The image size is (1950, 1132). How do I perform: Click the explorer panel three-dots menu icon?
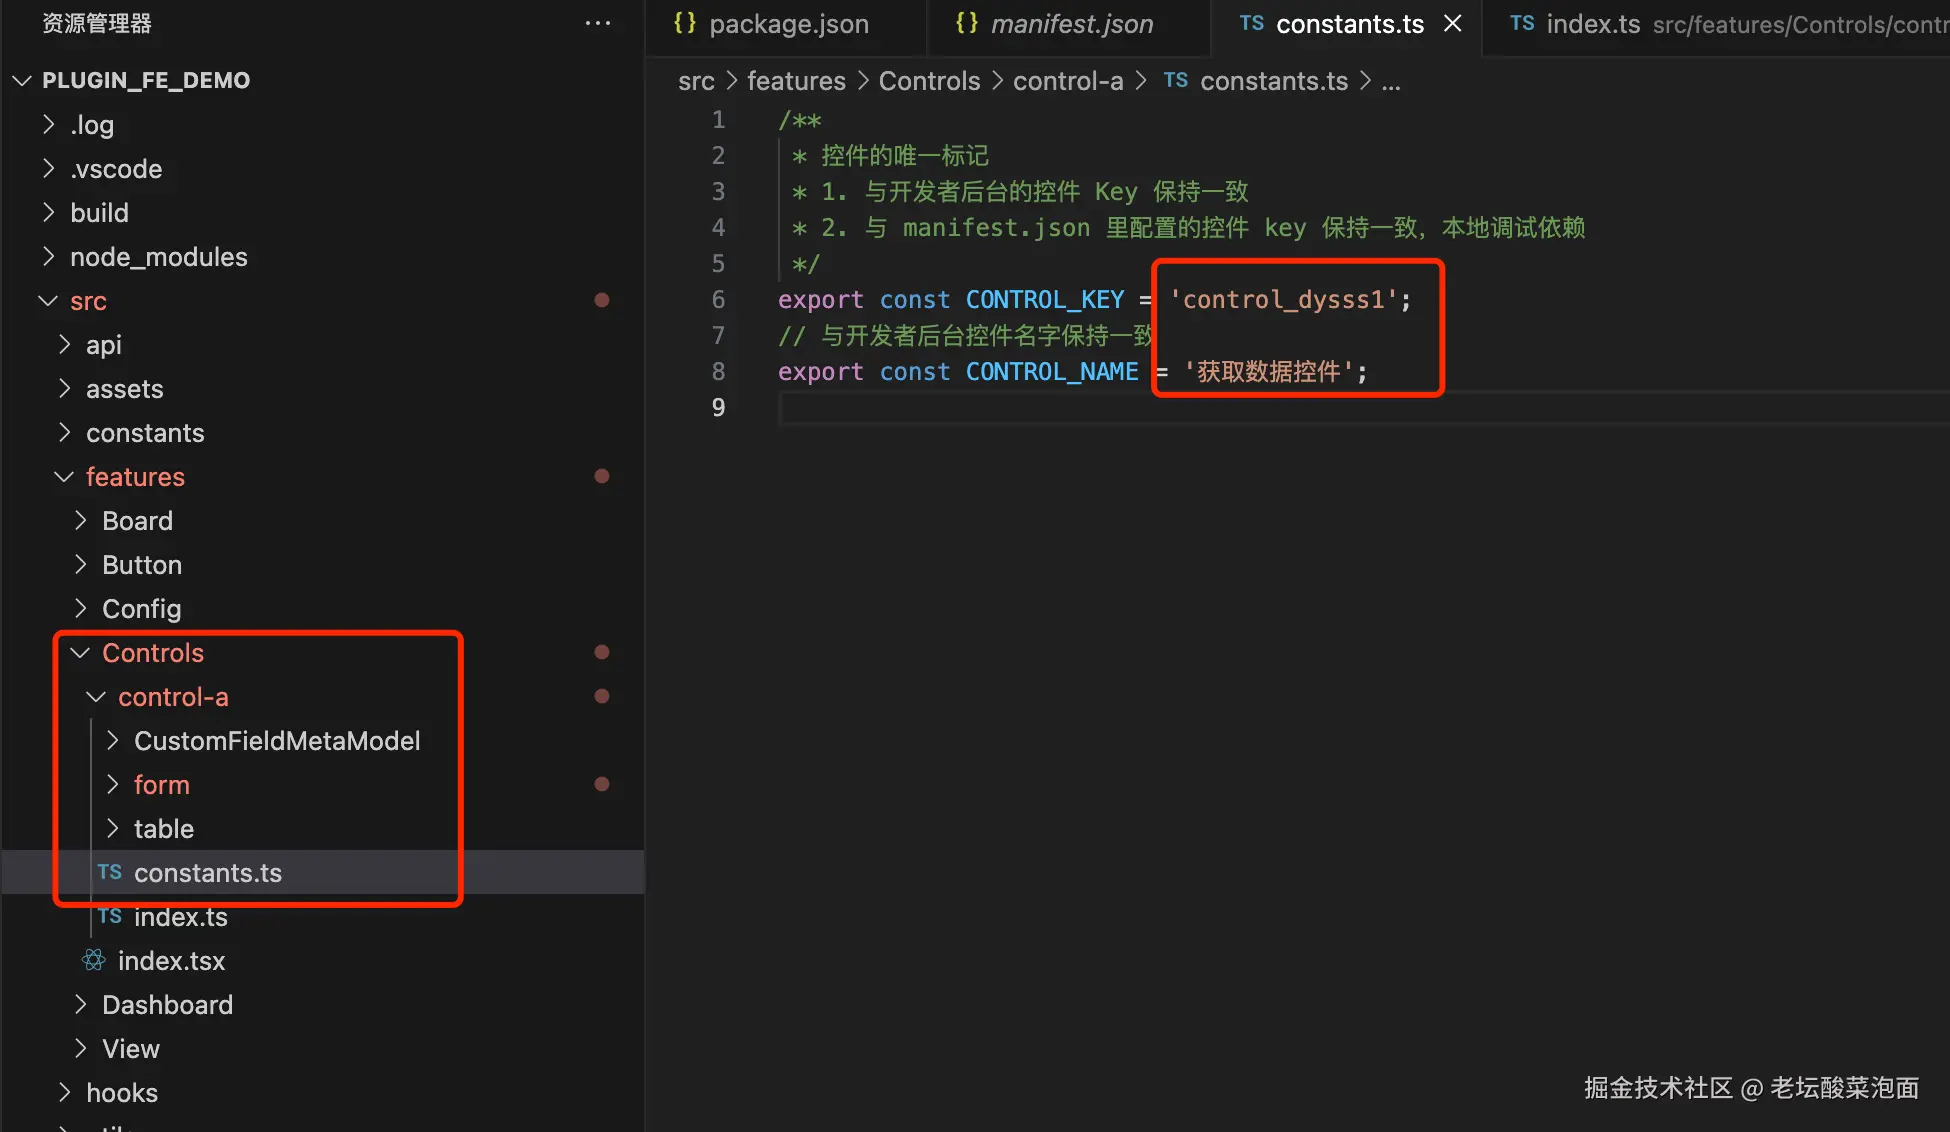click(597, 23)
